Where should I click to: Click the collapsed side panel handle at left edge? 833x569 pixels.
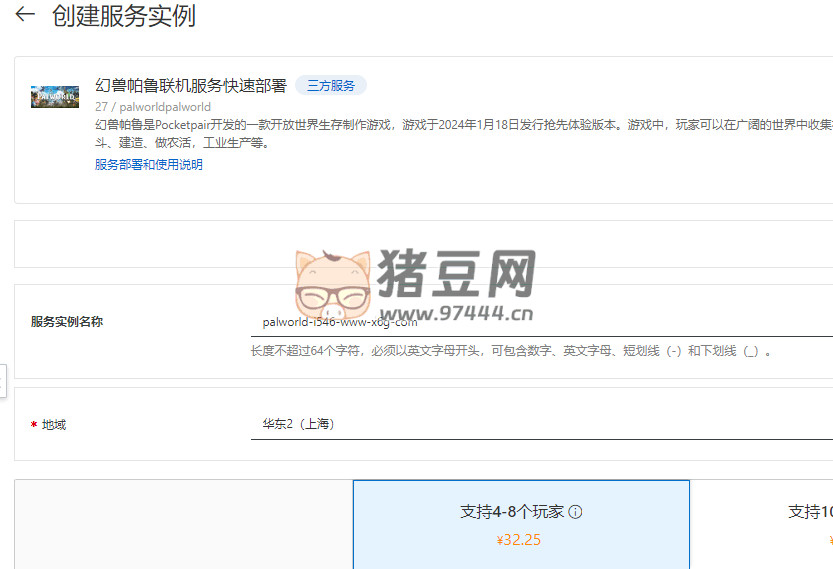pos(3,380)
